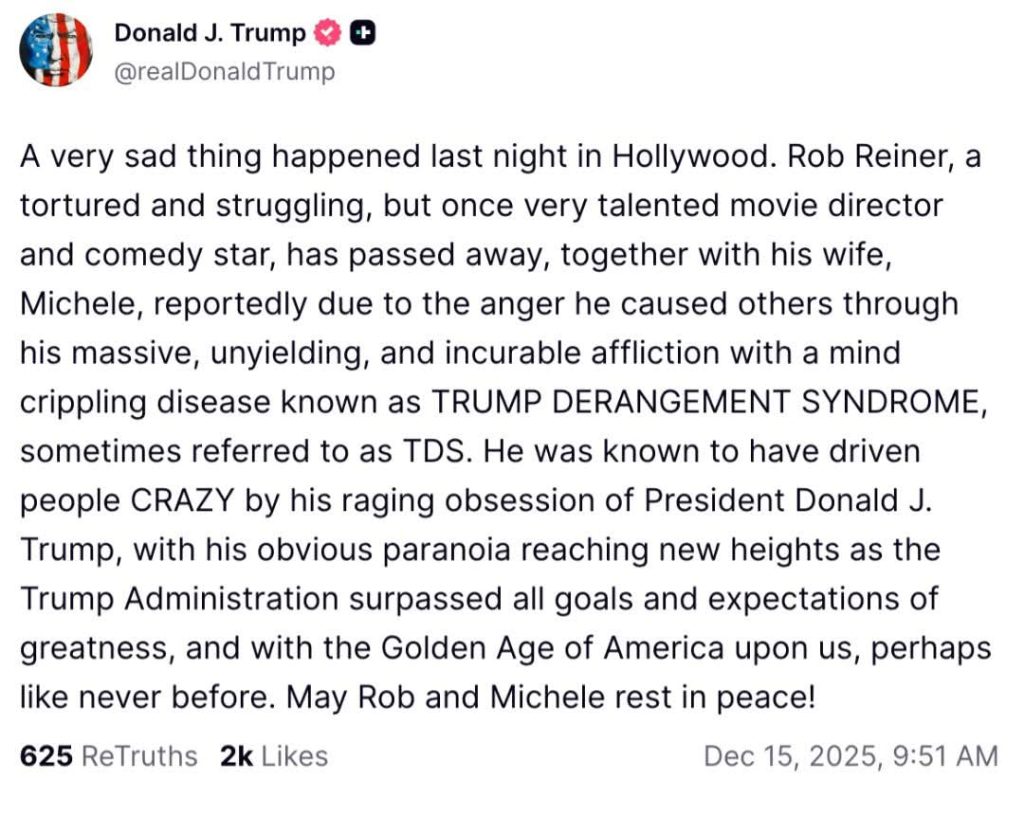
Task: Open the profile avatar picture
Action: (x=56, y=50)
